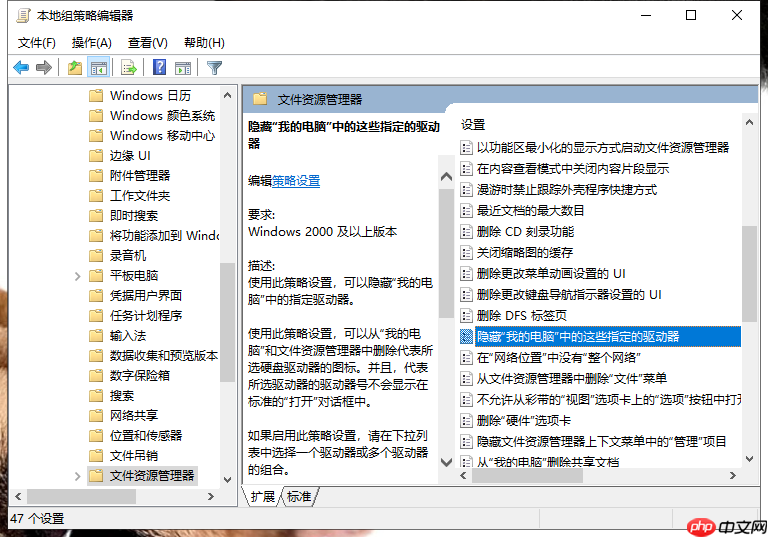Image resolution: width=768 pixels, height=537 pixels.
Task: Select the 任务计划程序 folder
Action: click(136, 316)
